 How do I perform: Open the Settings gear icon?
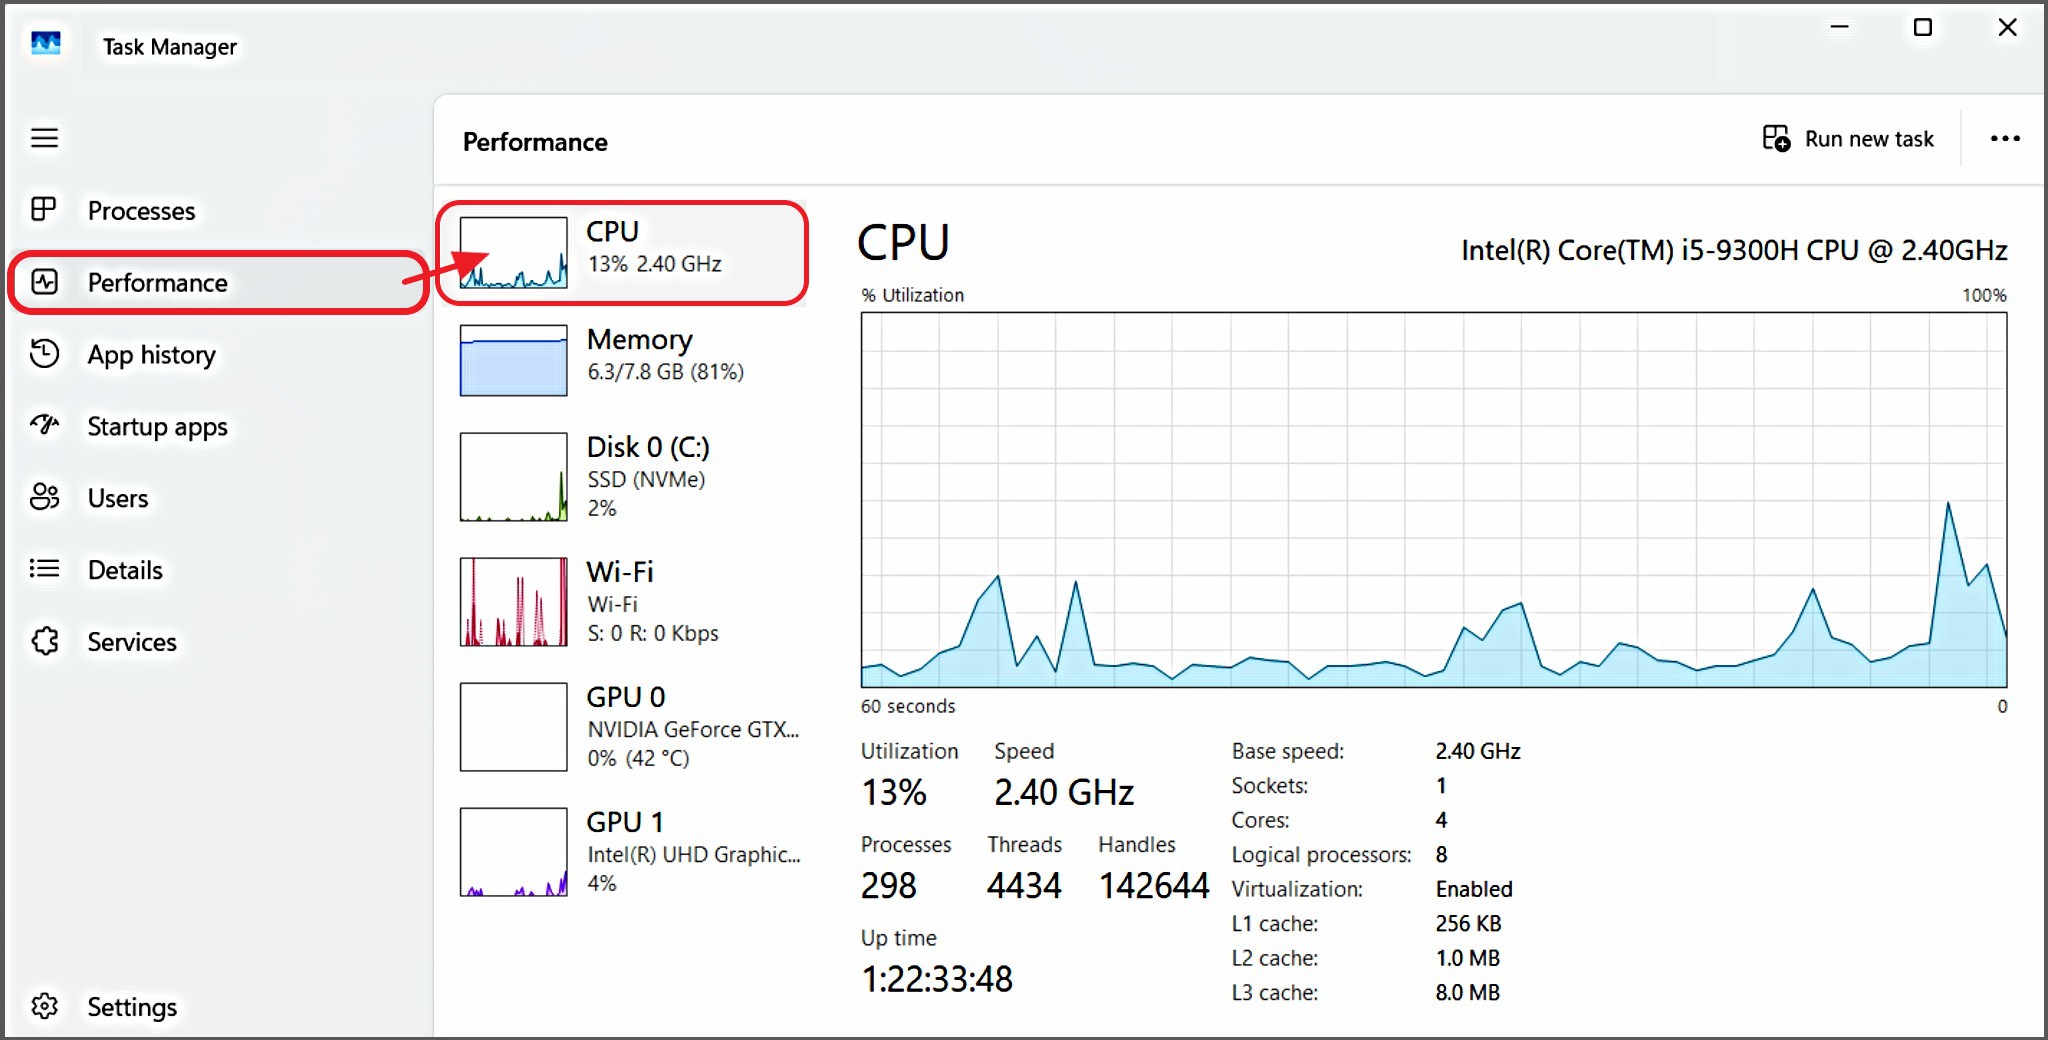click(44, 1006)
